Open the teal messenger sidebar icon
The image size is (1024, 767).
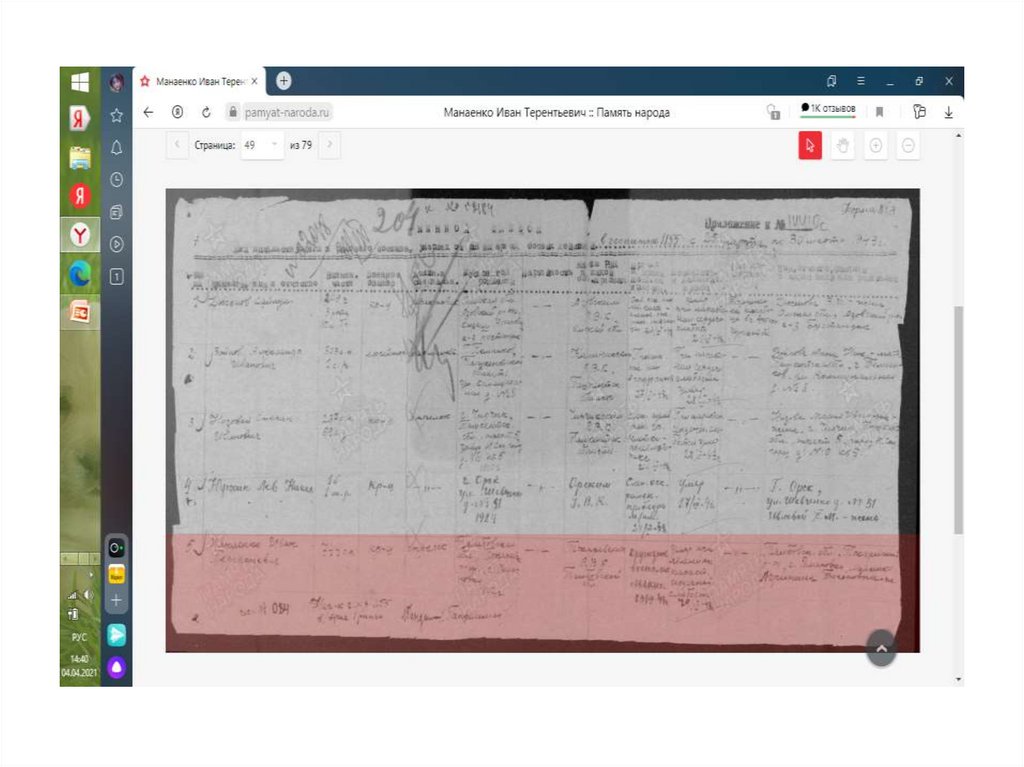pyautogui.click(x=116, y=634)
